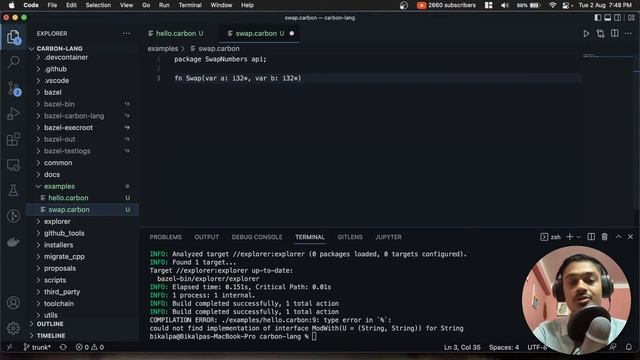
Task: Click Ln 3, Col 35 in status bar
Action: (462, 347)
